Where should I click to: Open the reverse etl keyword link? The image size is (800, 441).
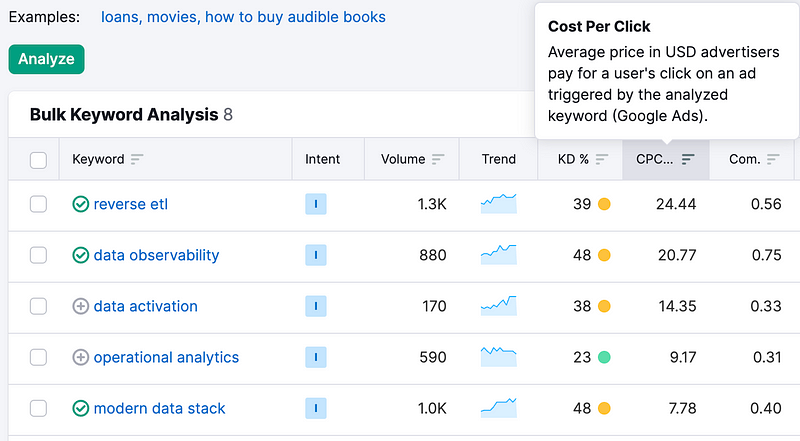tap(131, 204)
